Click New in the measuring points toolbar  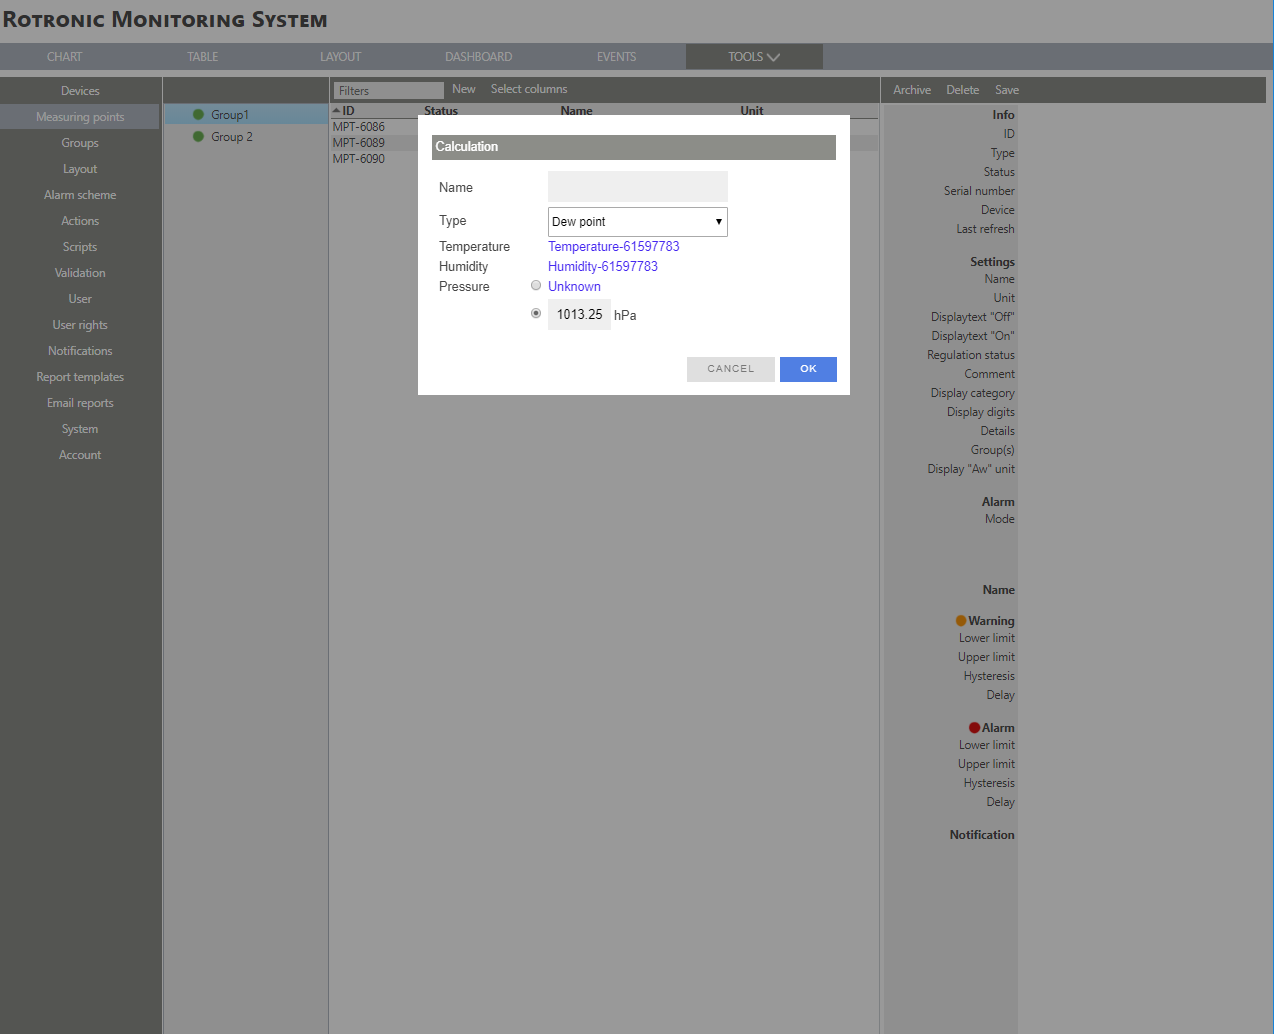[x=464, y=89]
